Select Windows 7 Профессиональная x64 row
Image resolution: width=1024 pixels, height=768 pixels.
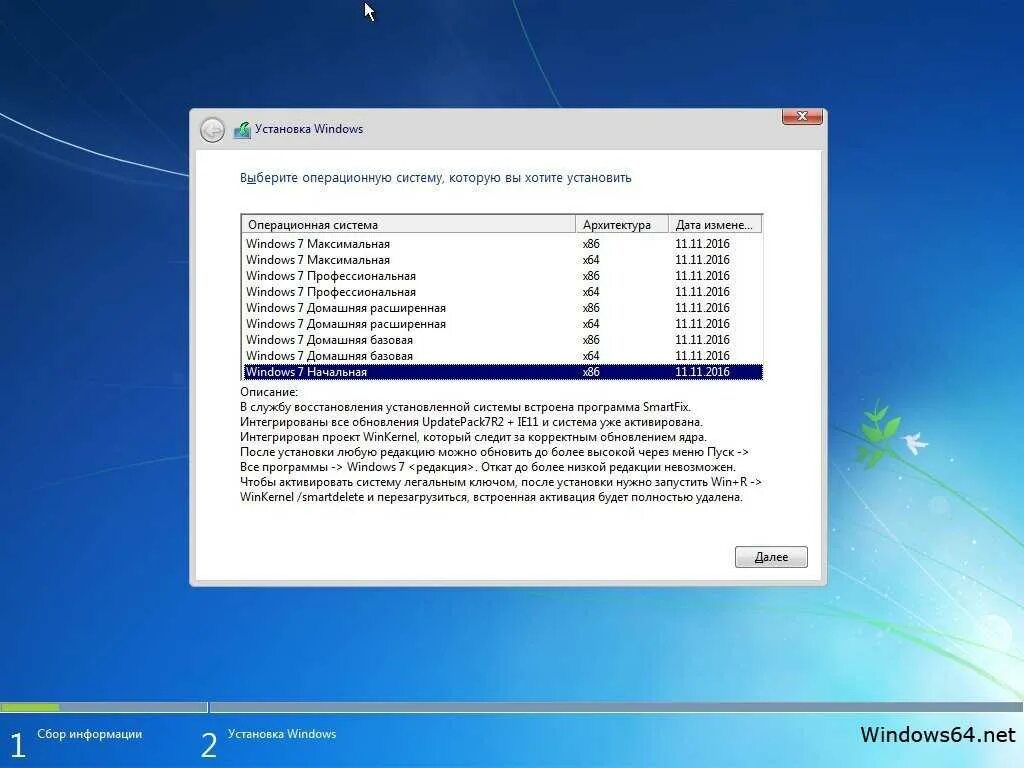pos(503,292)
